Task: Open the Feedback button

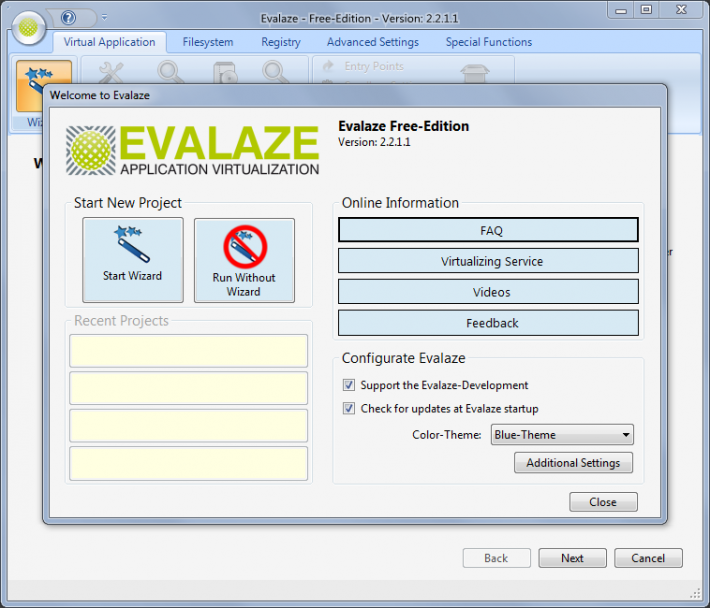Action: [488, 323]
